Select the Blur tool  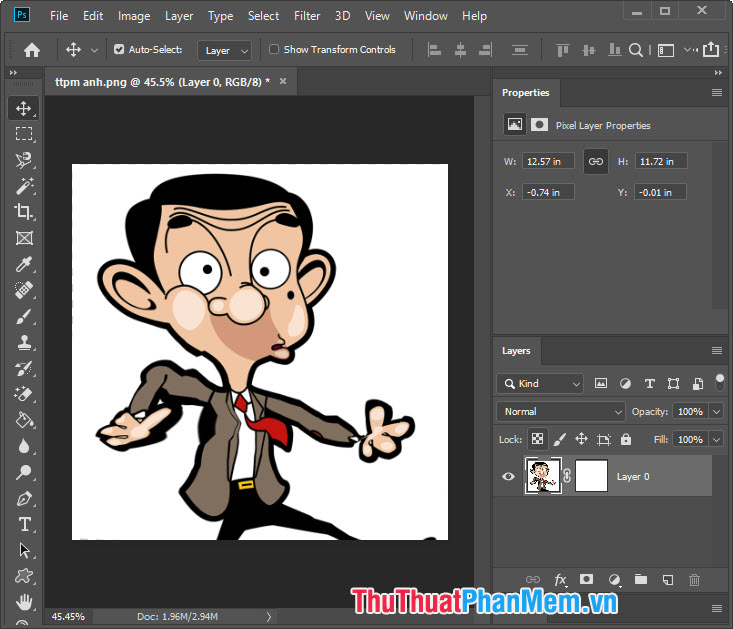[23, 446]
